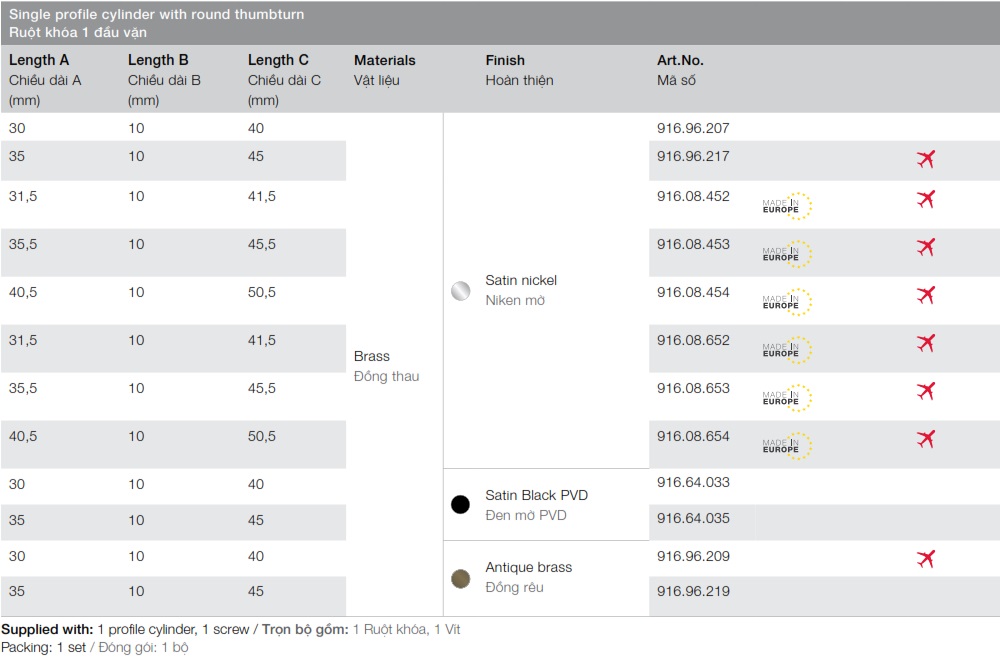The height and width of the screenshot is (660, 1000).
Task: Click article number 916.96.207
Action: [x=693, y=128]
